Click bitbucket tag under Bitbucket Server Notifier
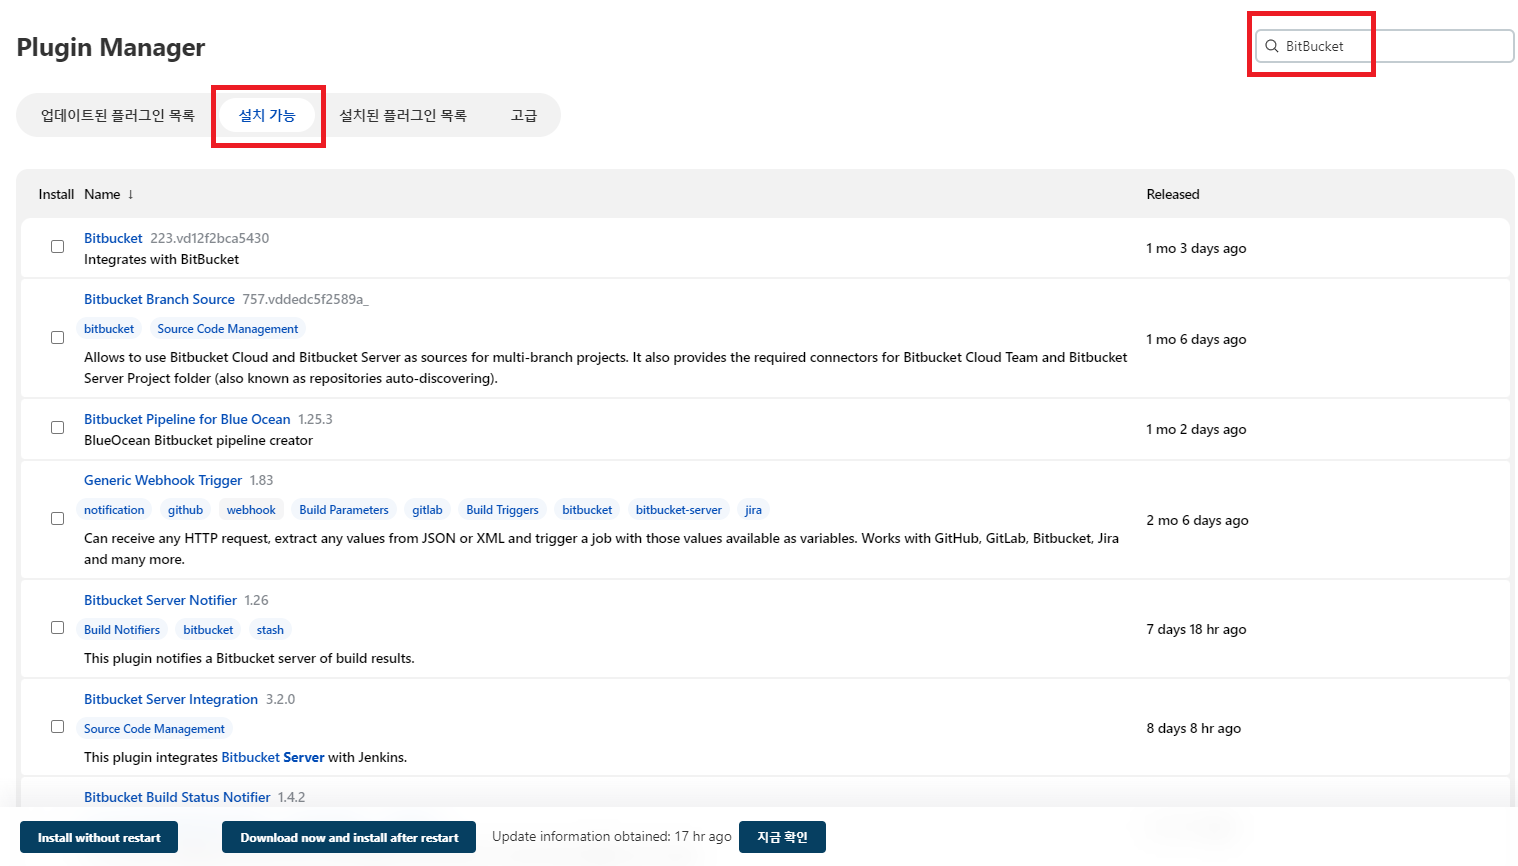The image size is (1518, 866). pos(208,630)
